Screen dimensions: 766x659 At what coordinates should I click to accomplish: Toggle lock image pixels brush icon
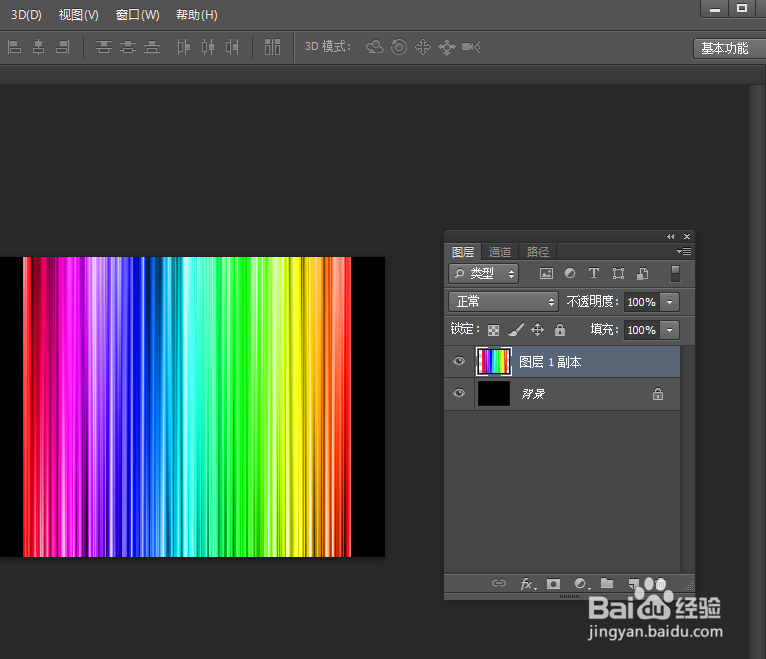[516, 330]
